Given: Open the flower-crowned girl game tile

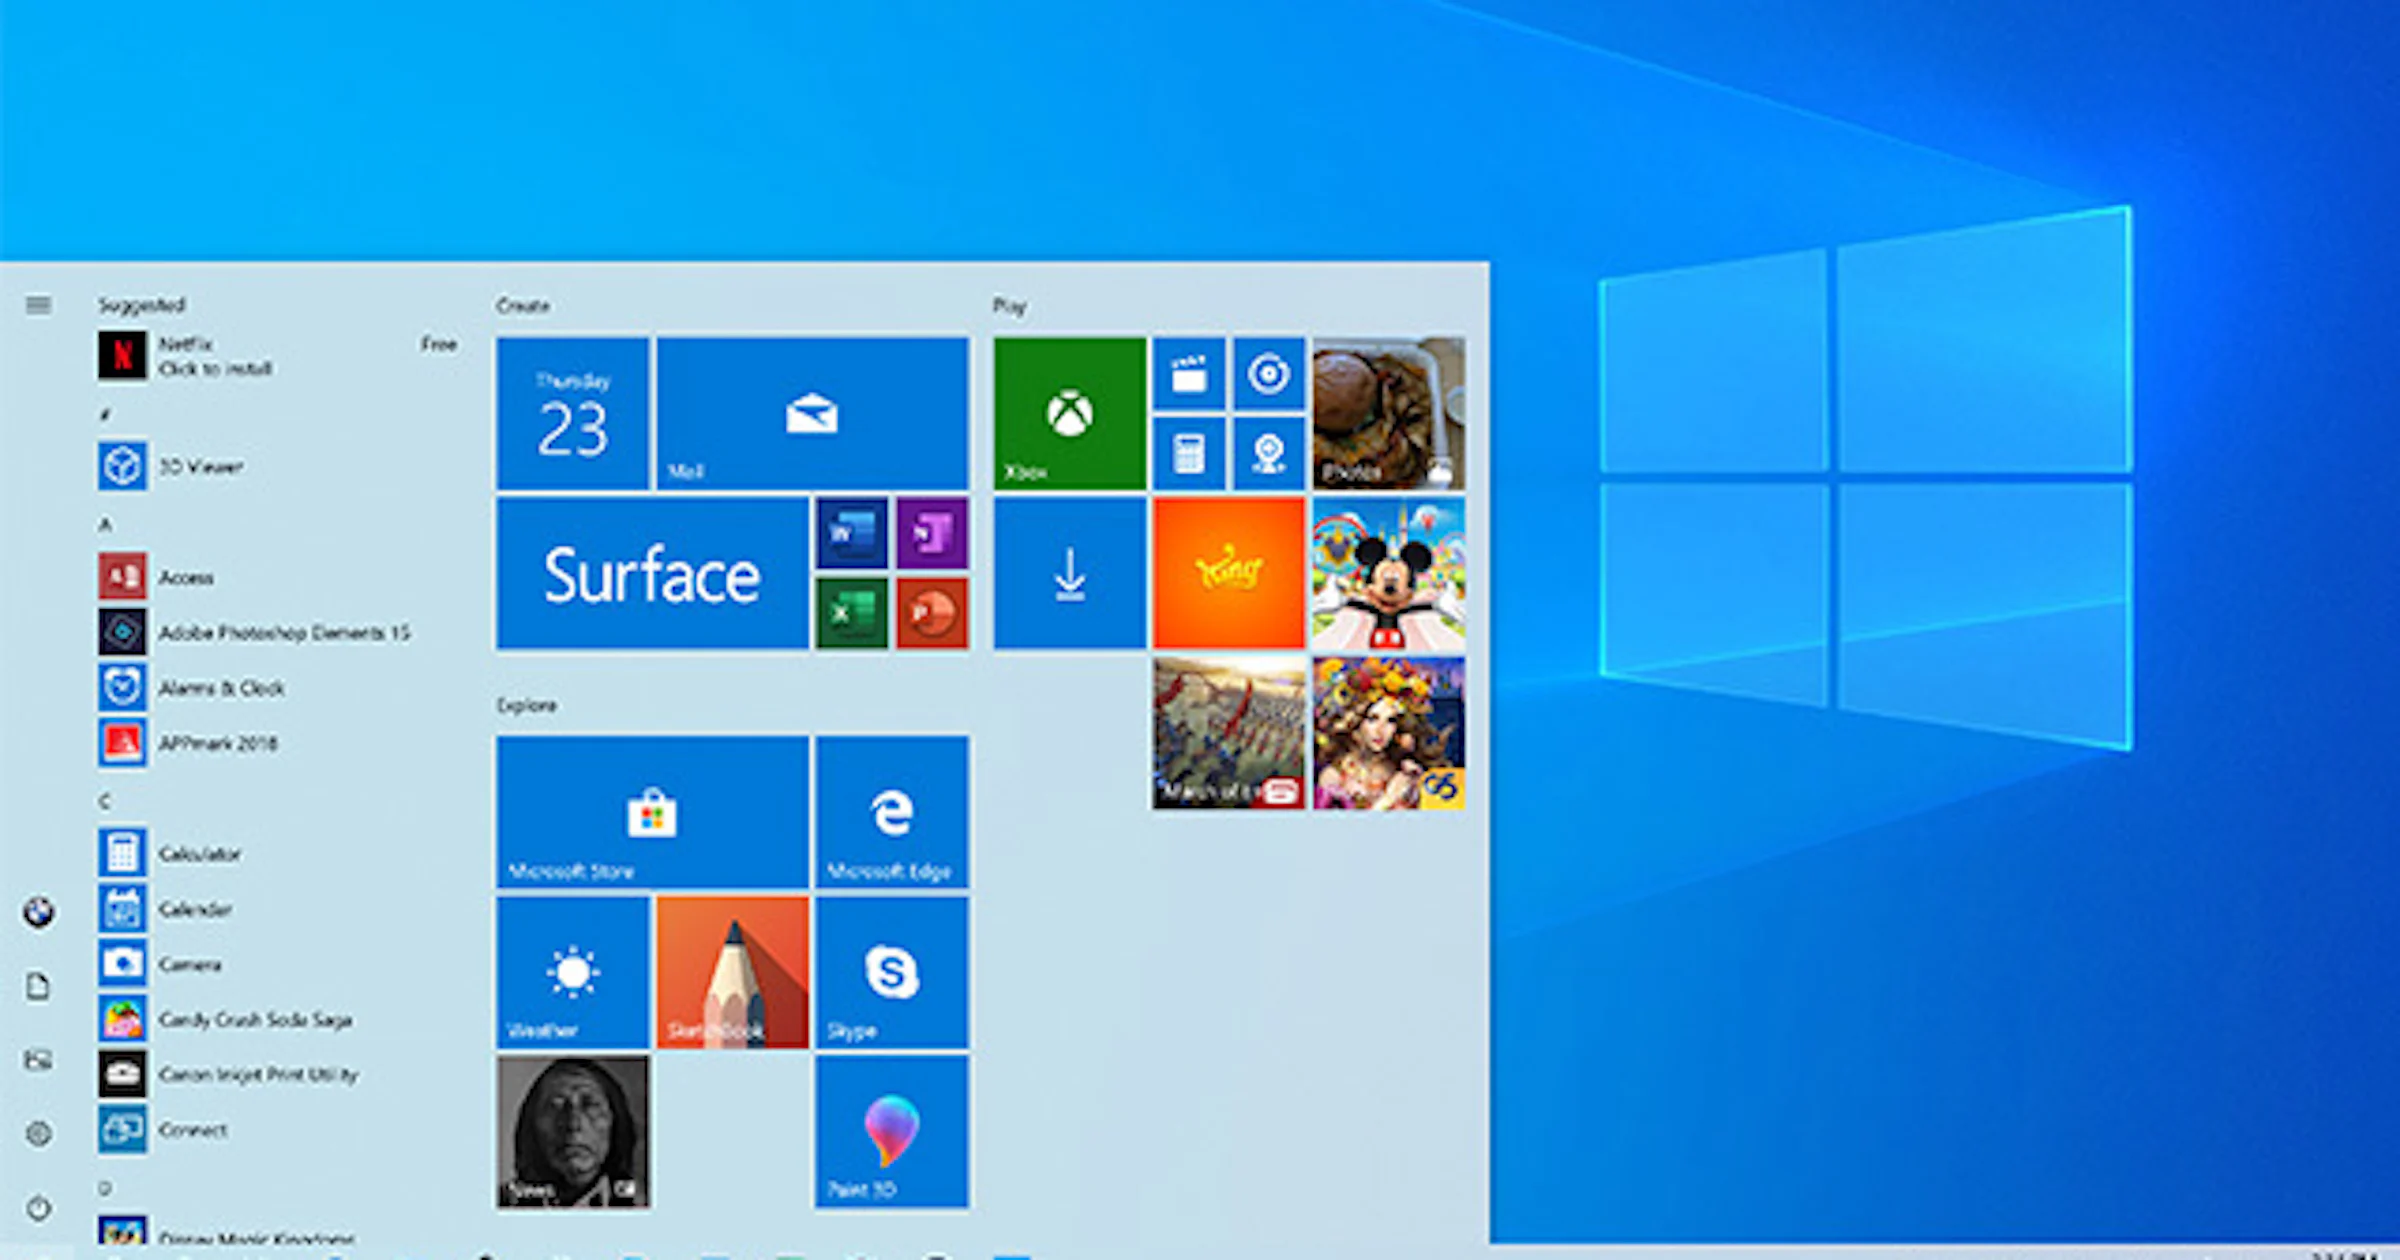Looking at the screenshot, I should click(1389, 733).
